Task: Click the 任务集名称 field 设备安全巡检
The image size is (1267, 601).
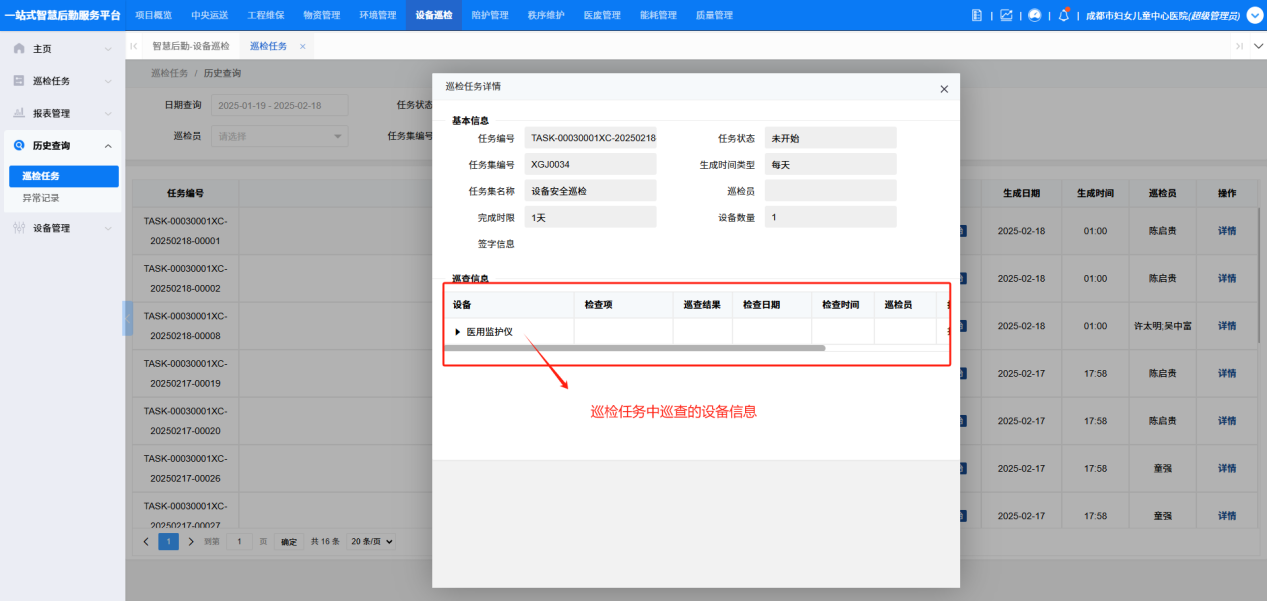Action: pos(590,190)
